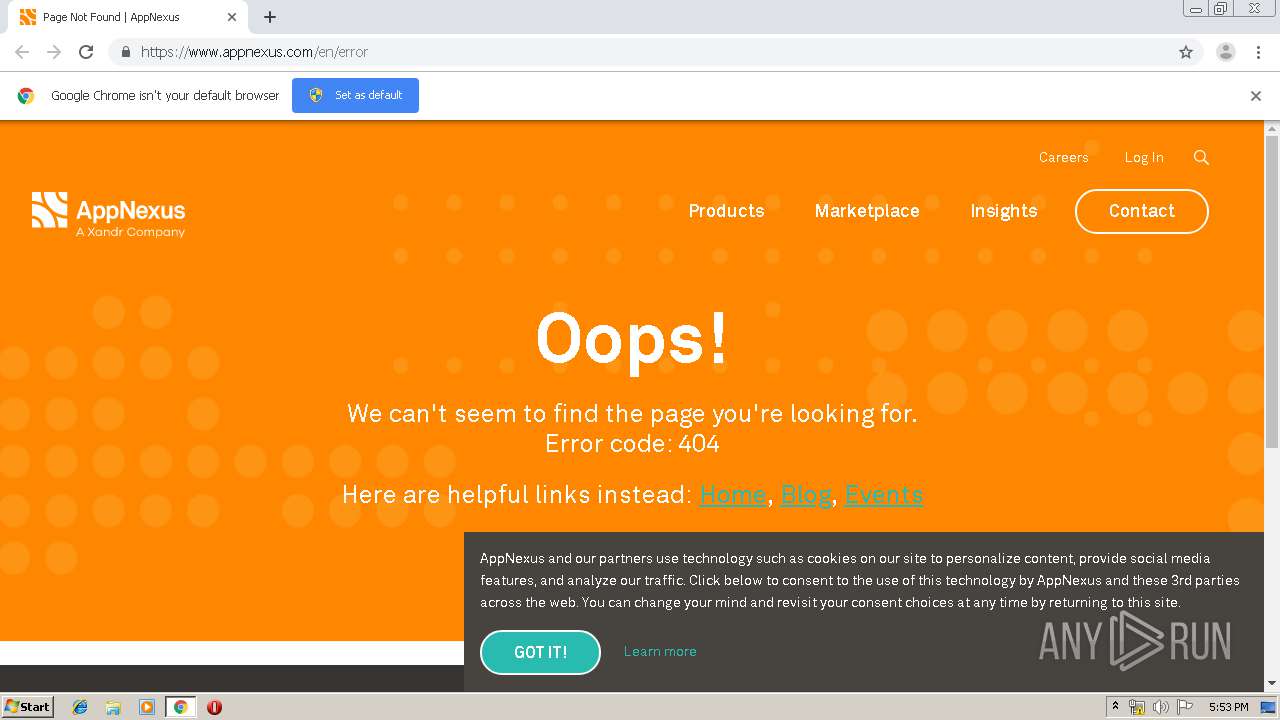Click the show desktop button
The width and height of the screenshot is (1280, 720).
pos(1269,707)
